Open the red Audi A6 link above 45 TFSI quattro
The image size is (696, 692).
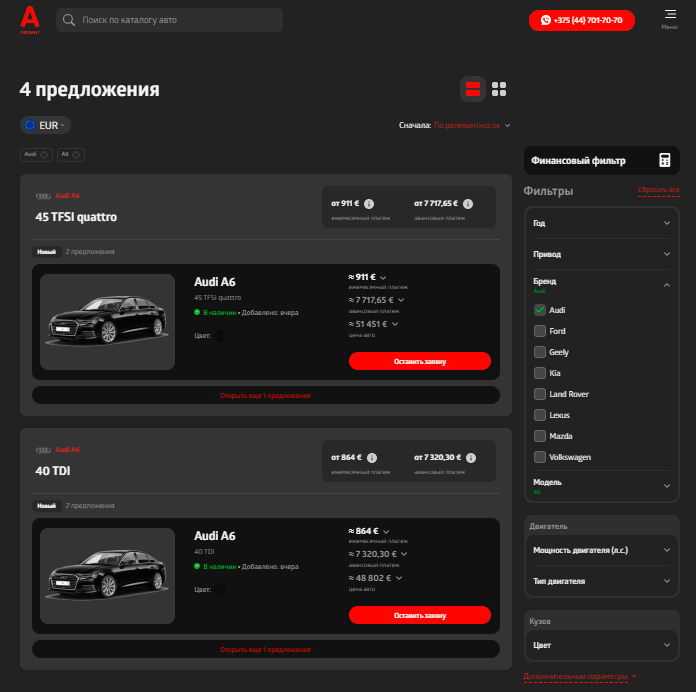point(67,196)
